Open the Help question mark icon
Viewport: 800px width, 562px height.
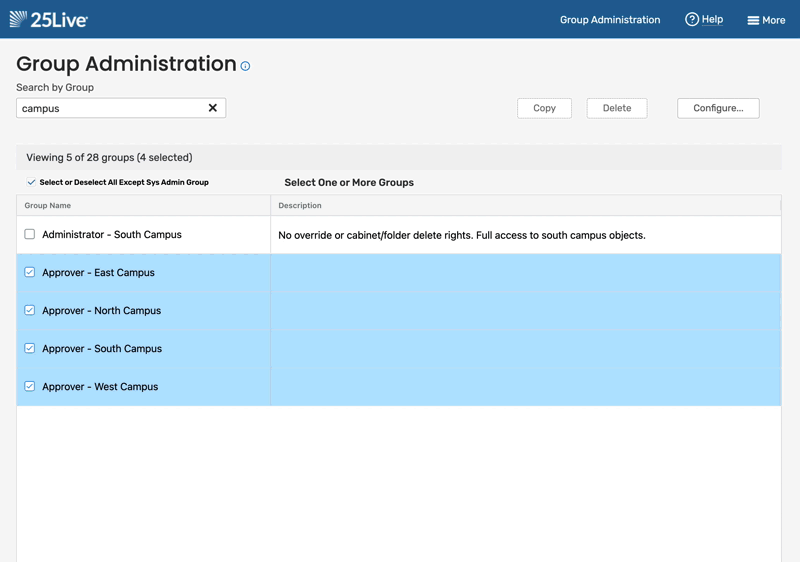coord(691,19)
